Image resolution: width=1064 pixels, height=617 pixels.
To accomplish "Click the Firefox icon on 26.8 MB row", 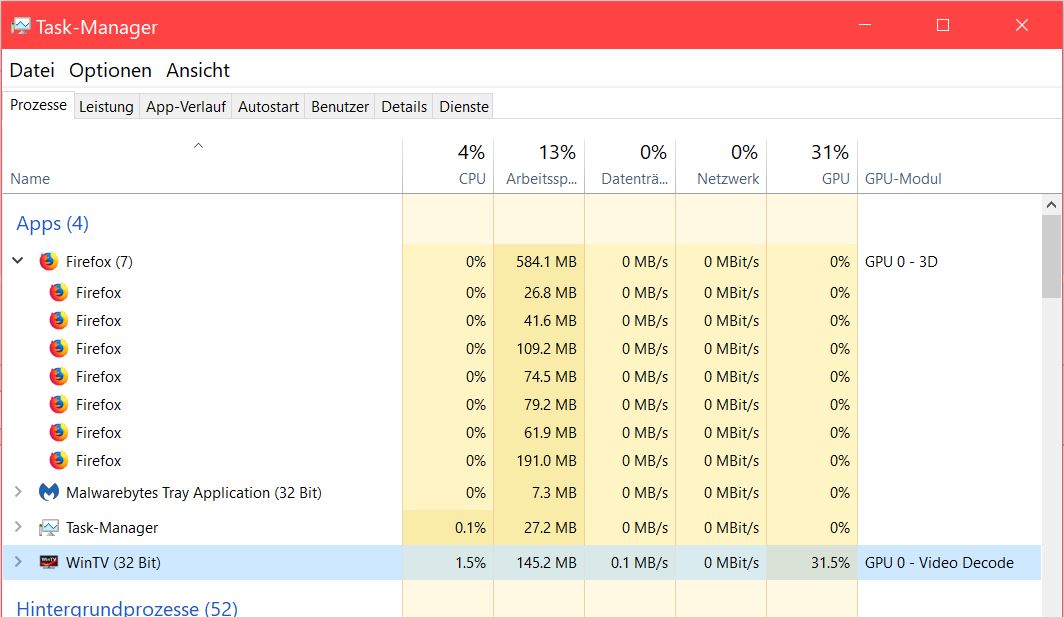I will tap(59, 293).
